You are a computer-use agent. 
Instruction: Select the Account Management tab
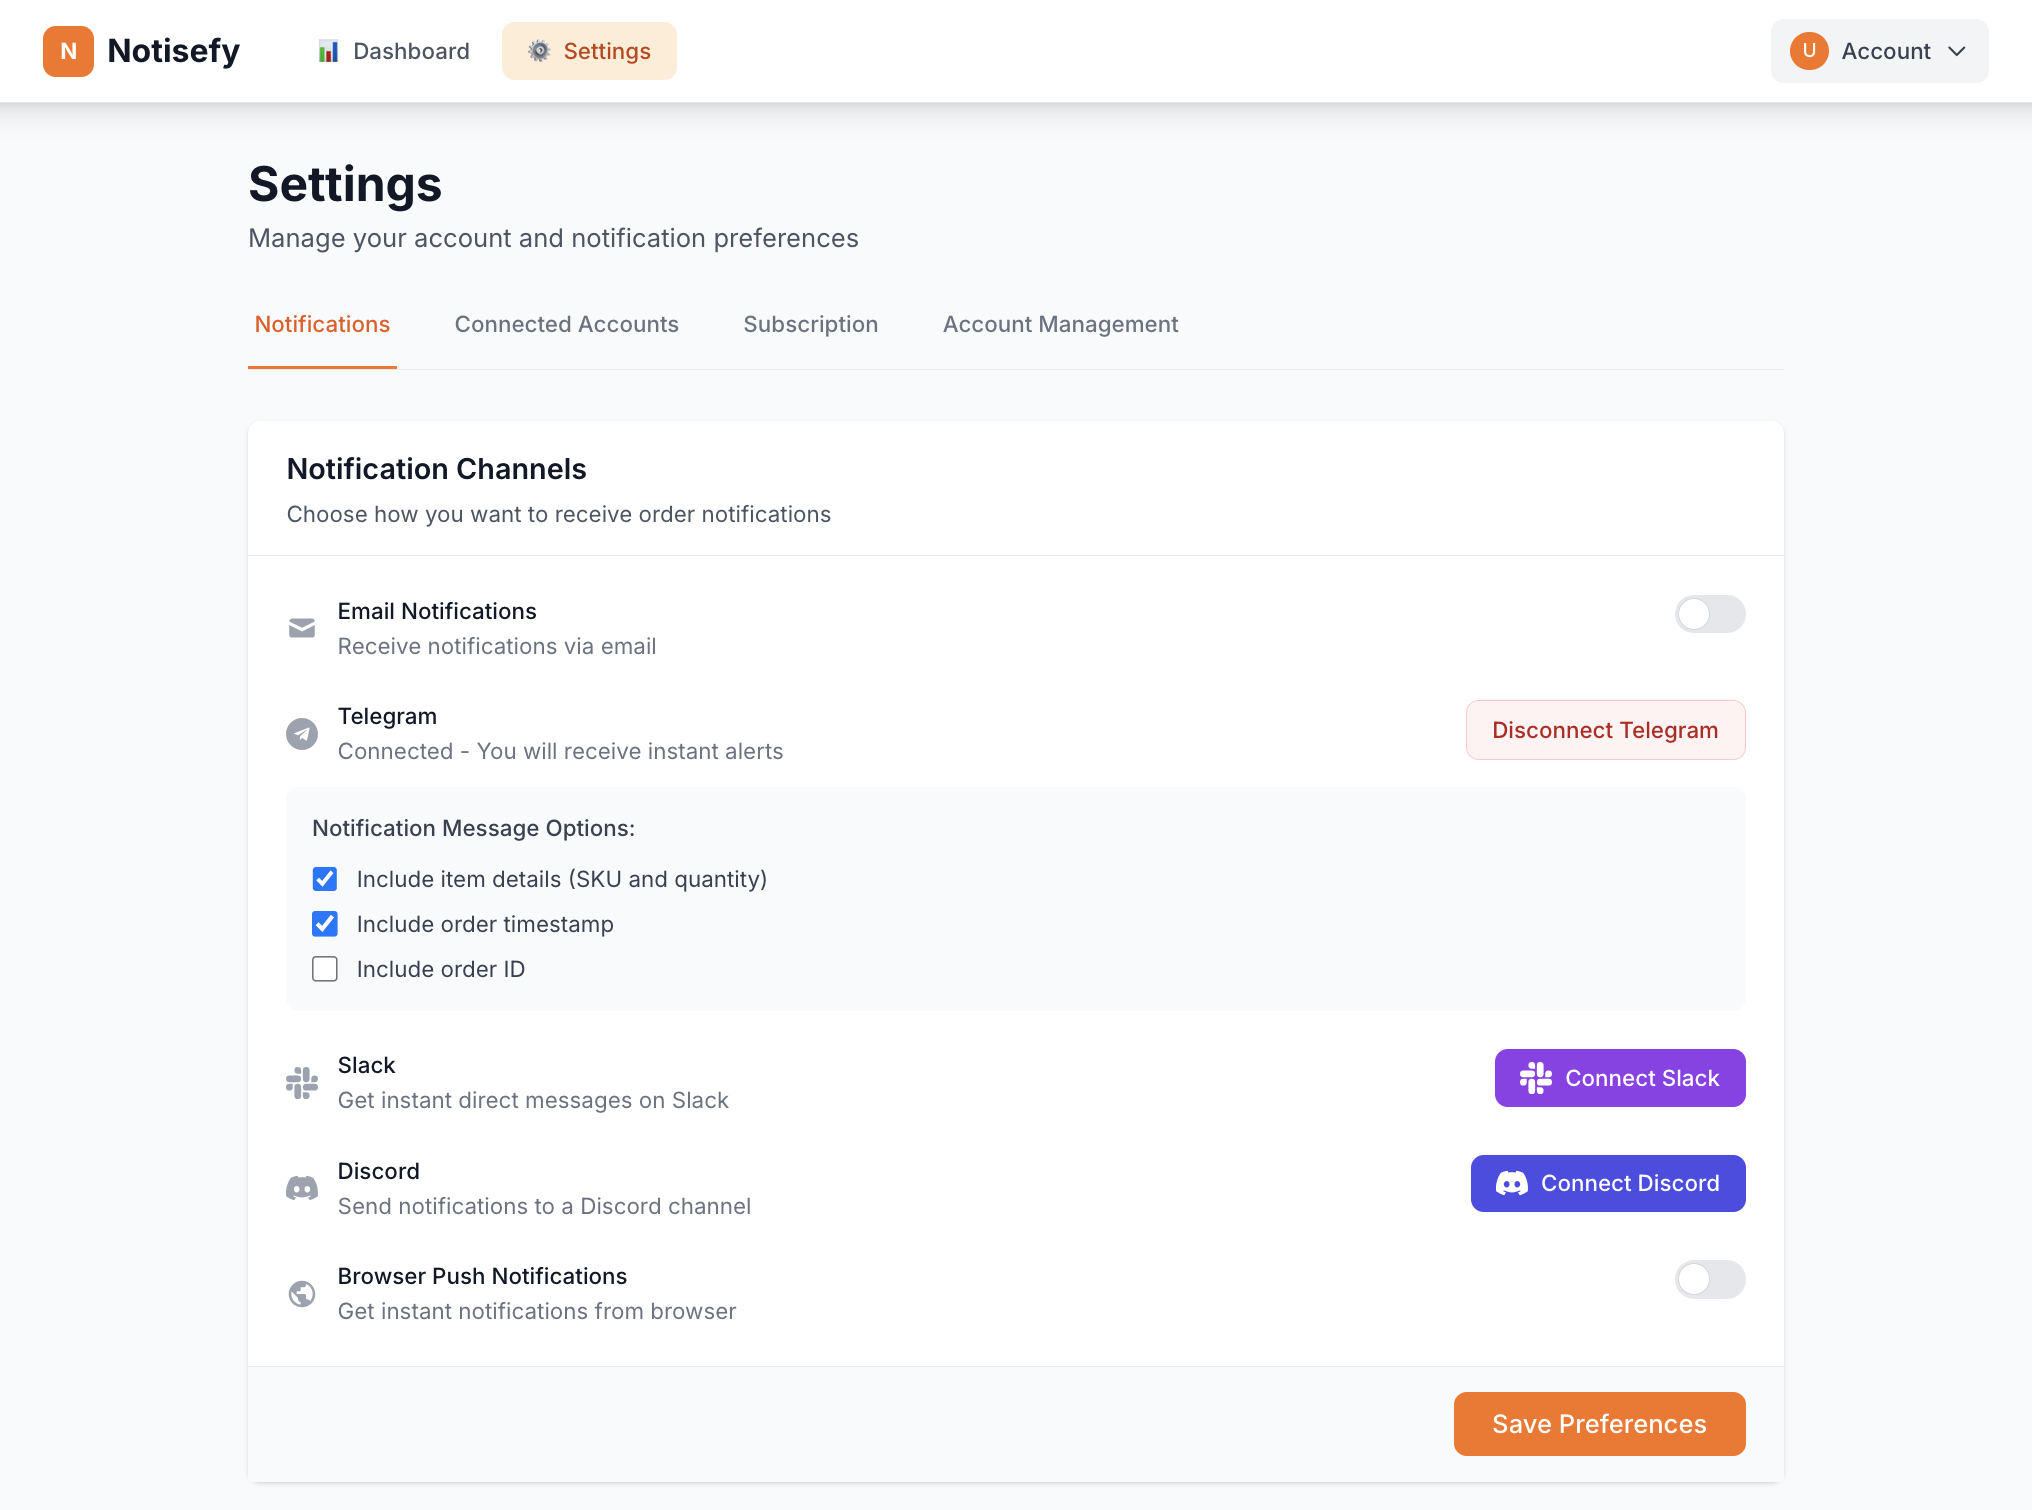[x=1060, y=324]
